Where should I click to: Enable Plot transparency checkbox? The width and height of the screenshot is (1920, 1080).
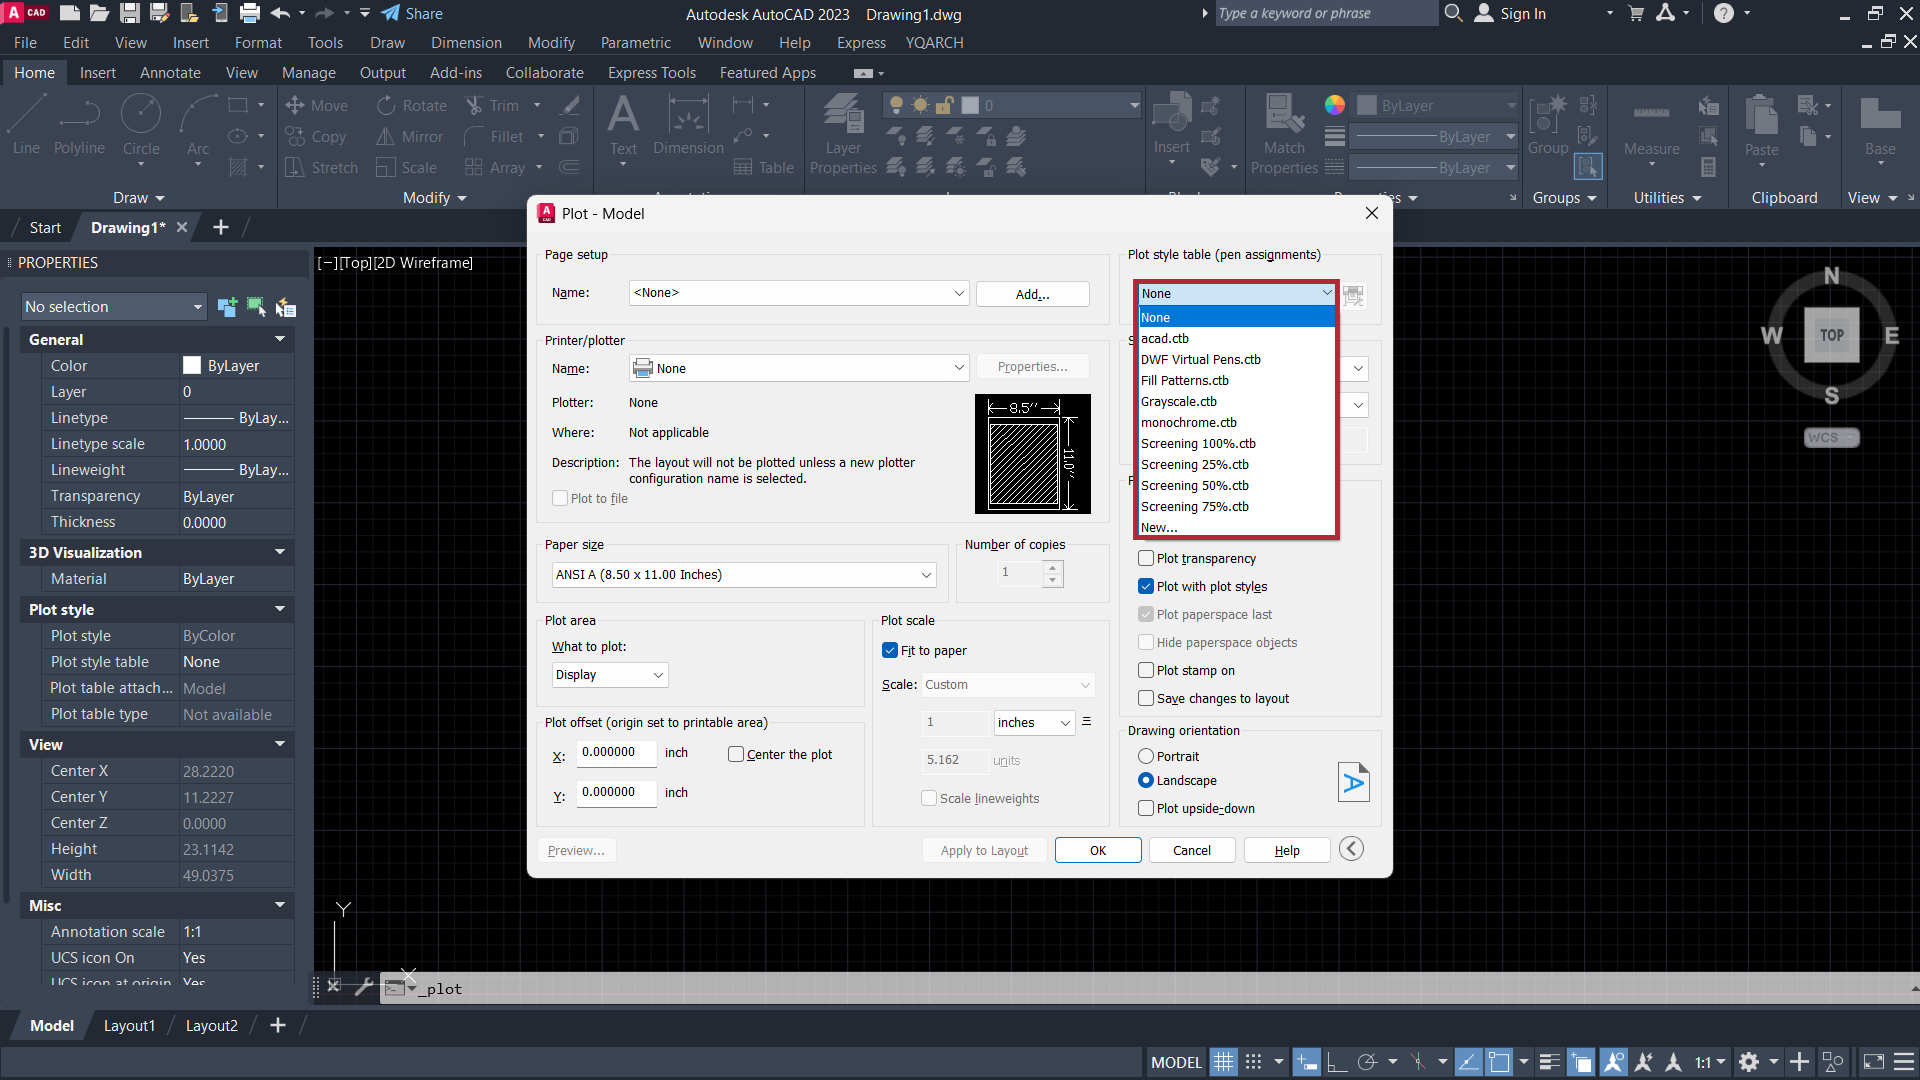[1146, 558]
